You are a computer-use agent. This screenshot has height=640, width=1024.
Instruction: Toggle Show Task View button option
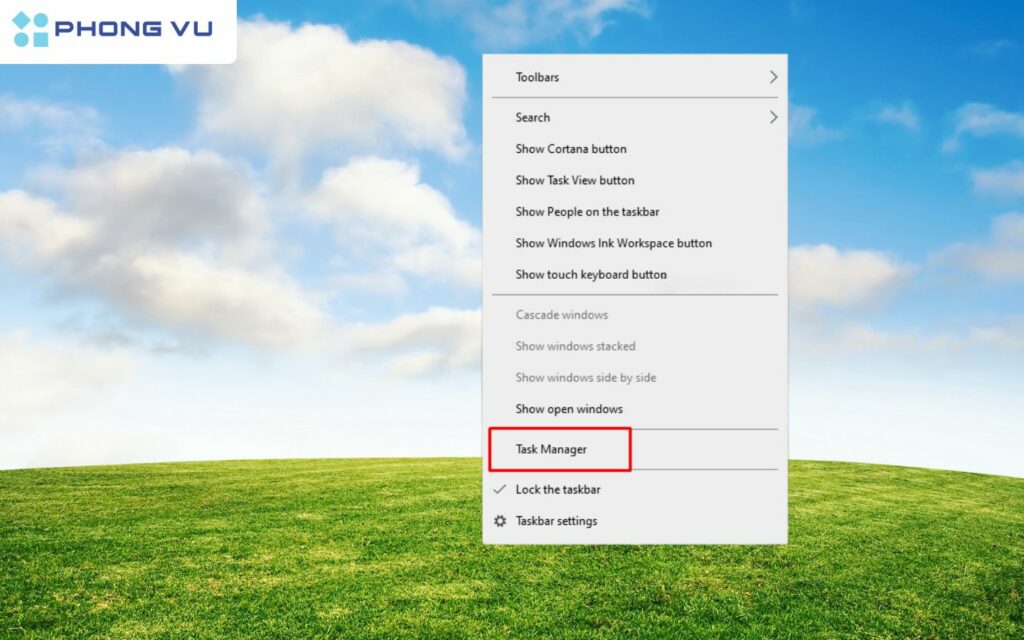pos(575,181)
